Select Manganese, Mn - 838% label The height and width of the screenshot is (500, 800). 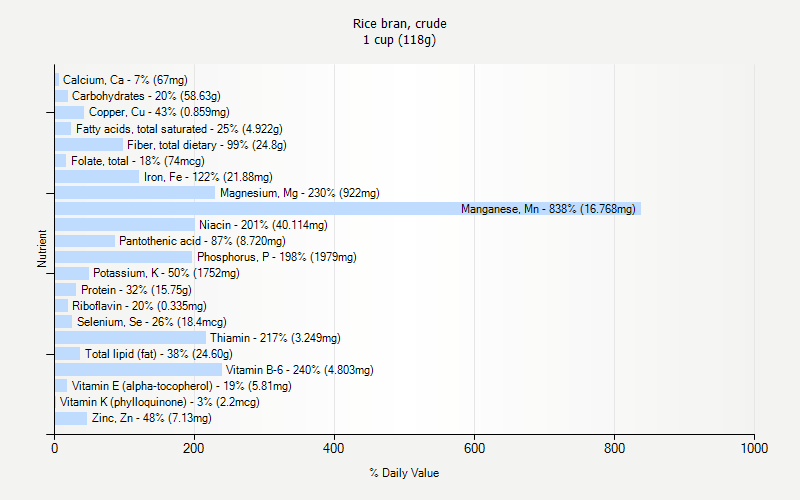[x=548, y=209]
